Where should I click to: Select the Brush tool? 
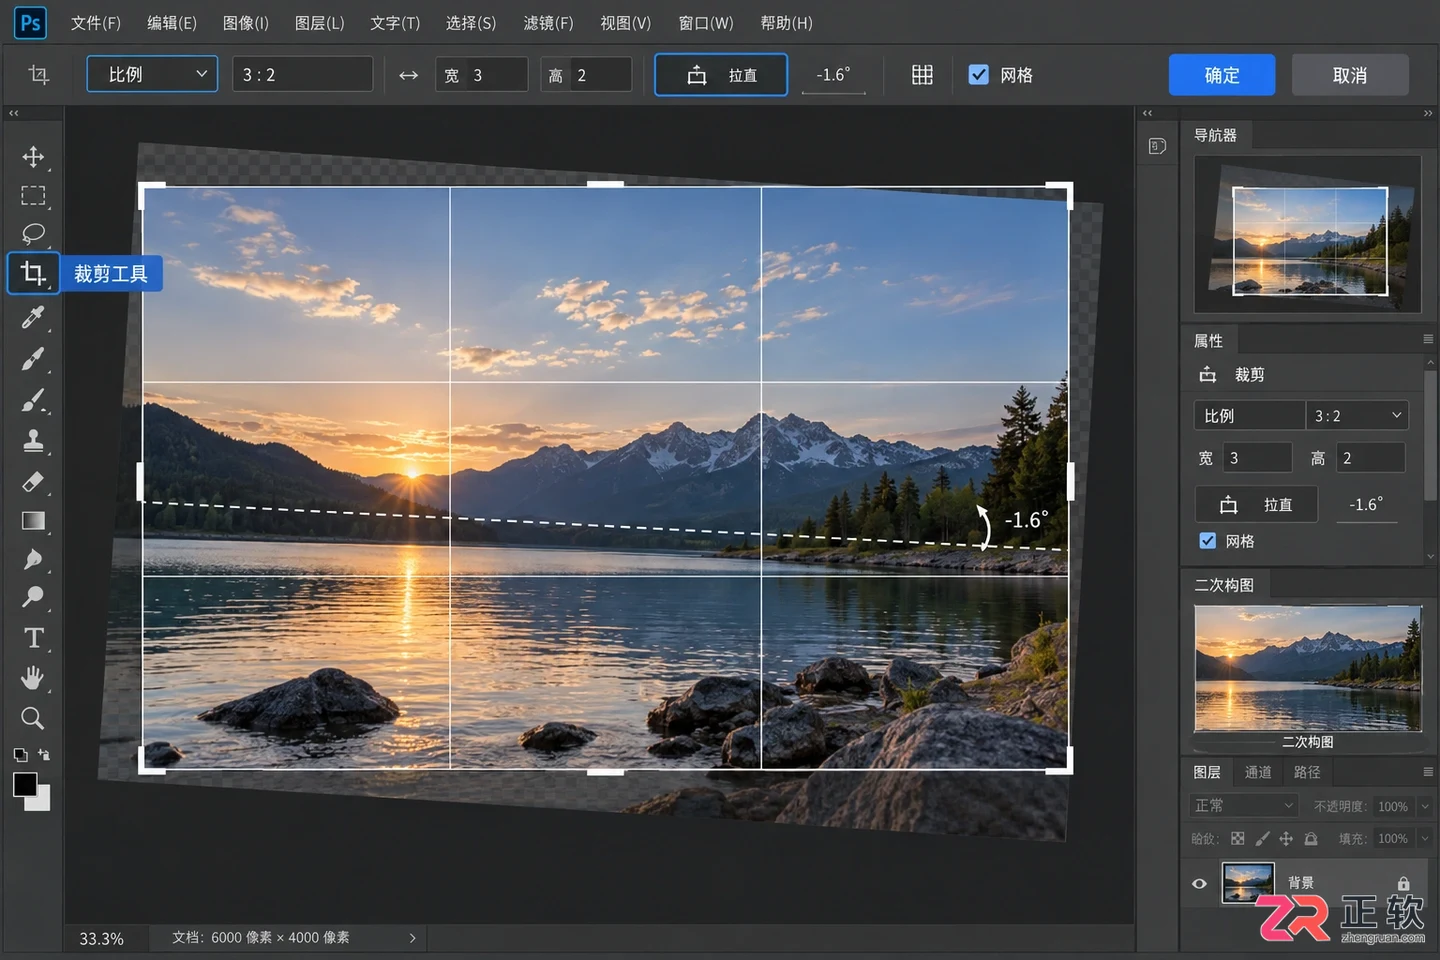33,400
